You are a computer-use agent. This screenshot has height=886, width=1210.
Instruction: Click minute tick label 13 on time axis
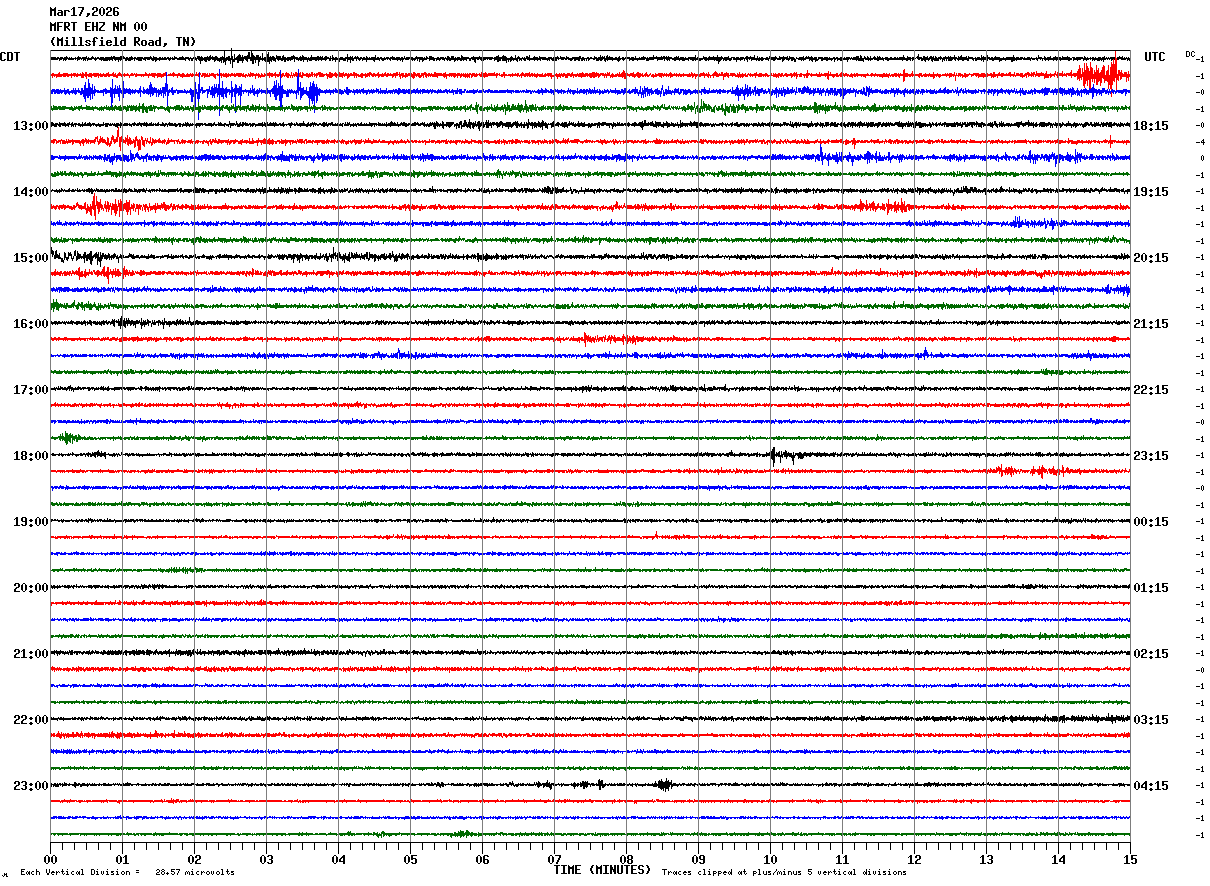pyautogui.click(x=986, y=859)
